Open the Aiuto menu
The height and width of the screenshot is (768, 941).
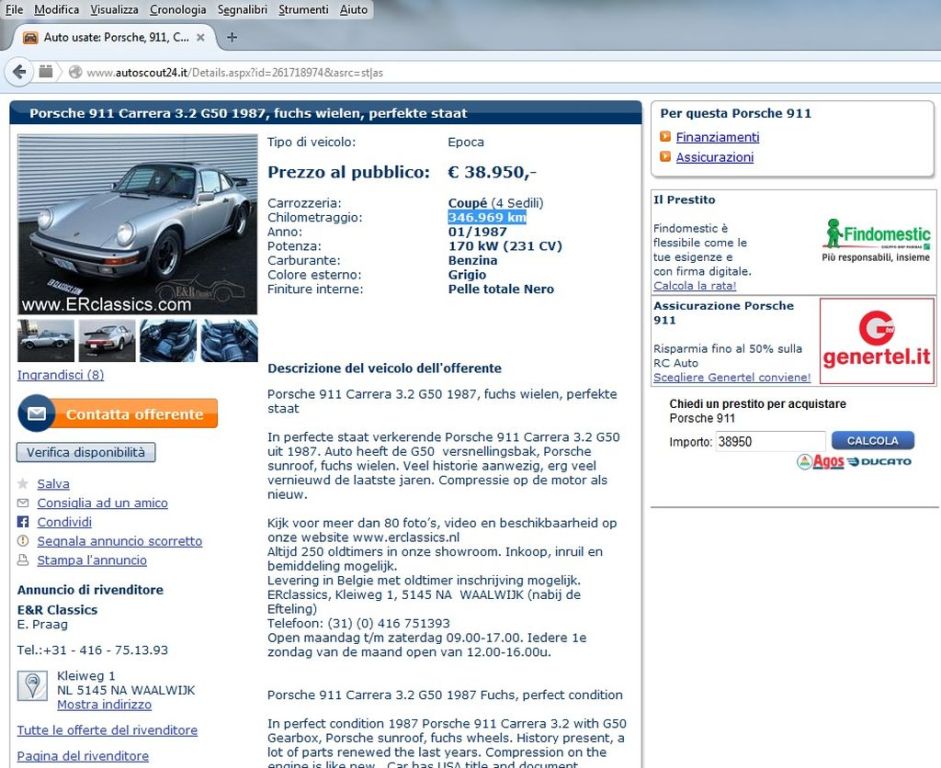click(353, 10)
